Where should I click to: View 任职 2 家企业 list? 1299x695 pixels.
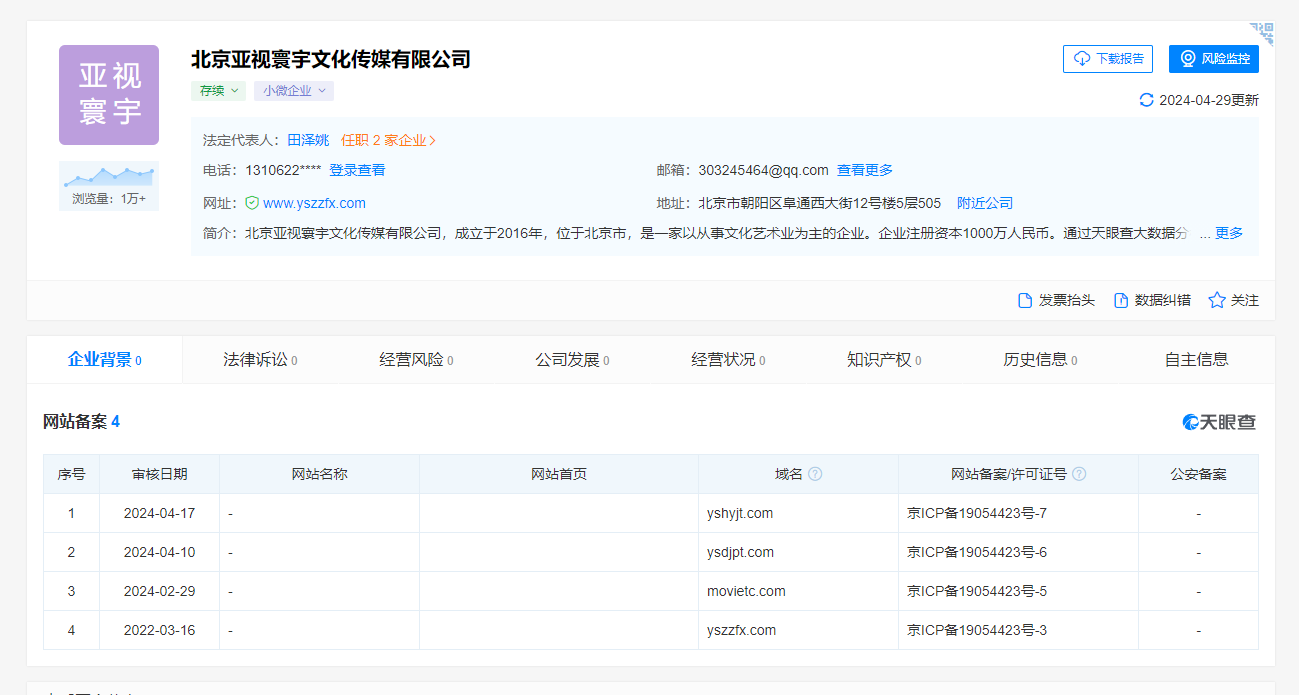[389, 140]
